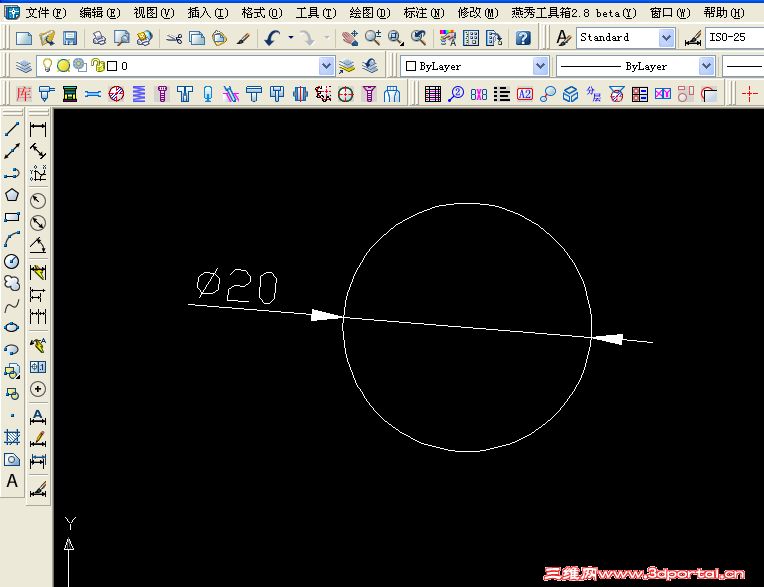Open the 视图 (View) menu

coord(153,13)
